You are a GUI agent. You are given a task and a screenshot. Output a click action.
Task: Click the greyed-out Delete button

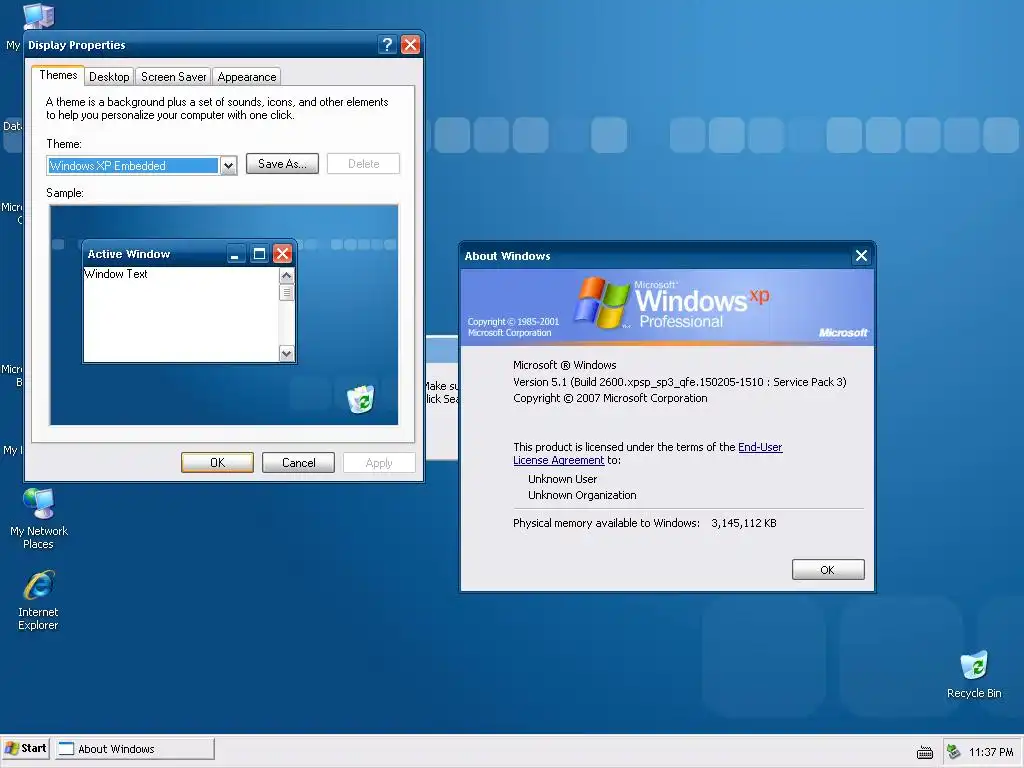tap(363, 164)
